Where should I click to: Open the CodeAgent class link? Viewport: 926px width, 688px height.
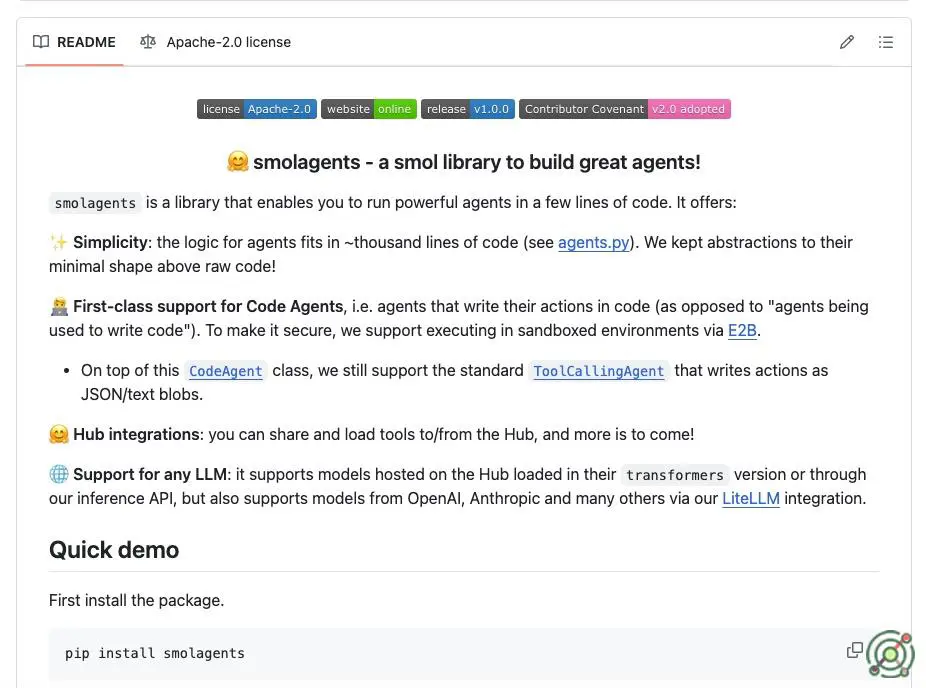tap(226, 371)
